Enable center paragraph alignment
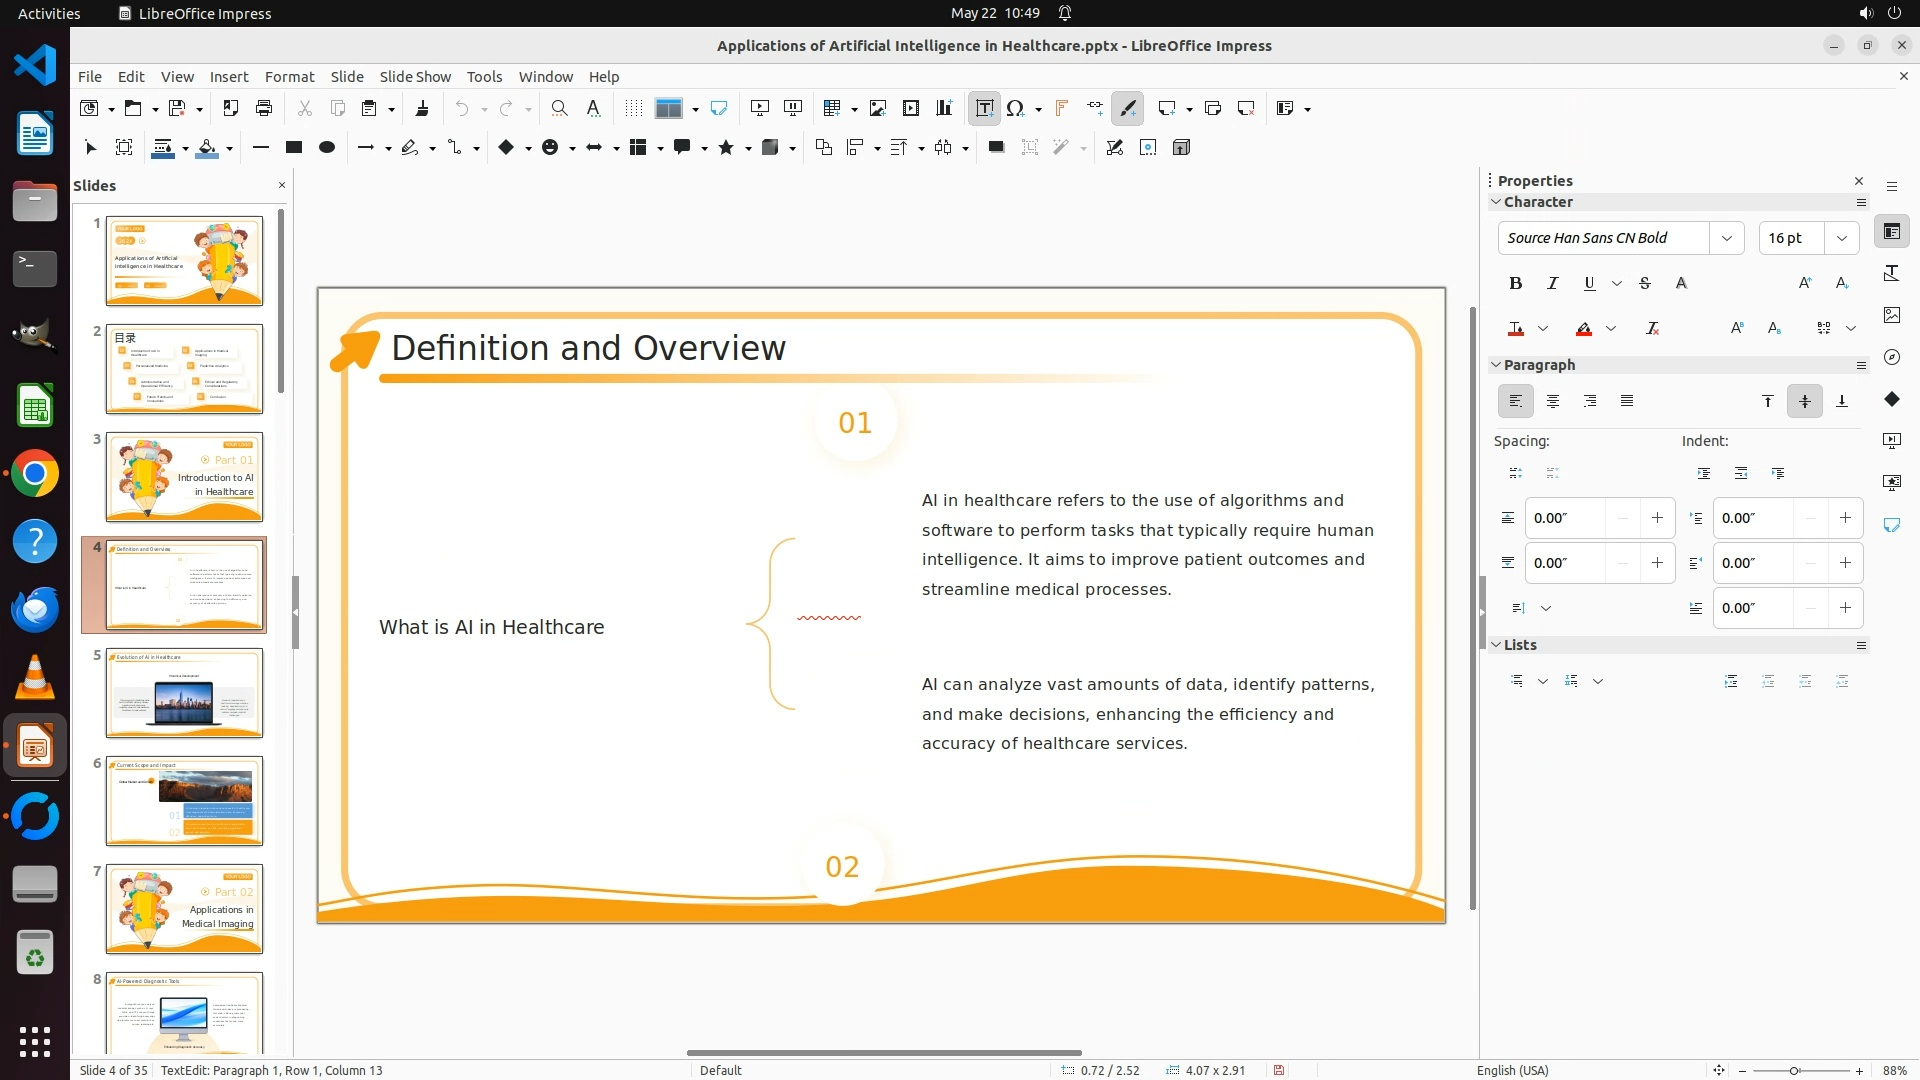 (x=1553, y=401)
